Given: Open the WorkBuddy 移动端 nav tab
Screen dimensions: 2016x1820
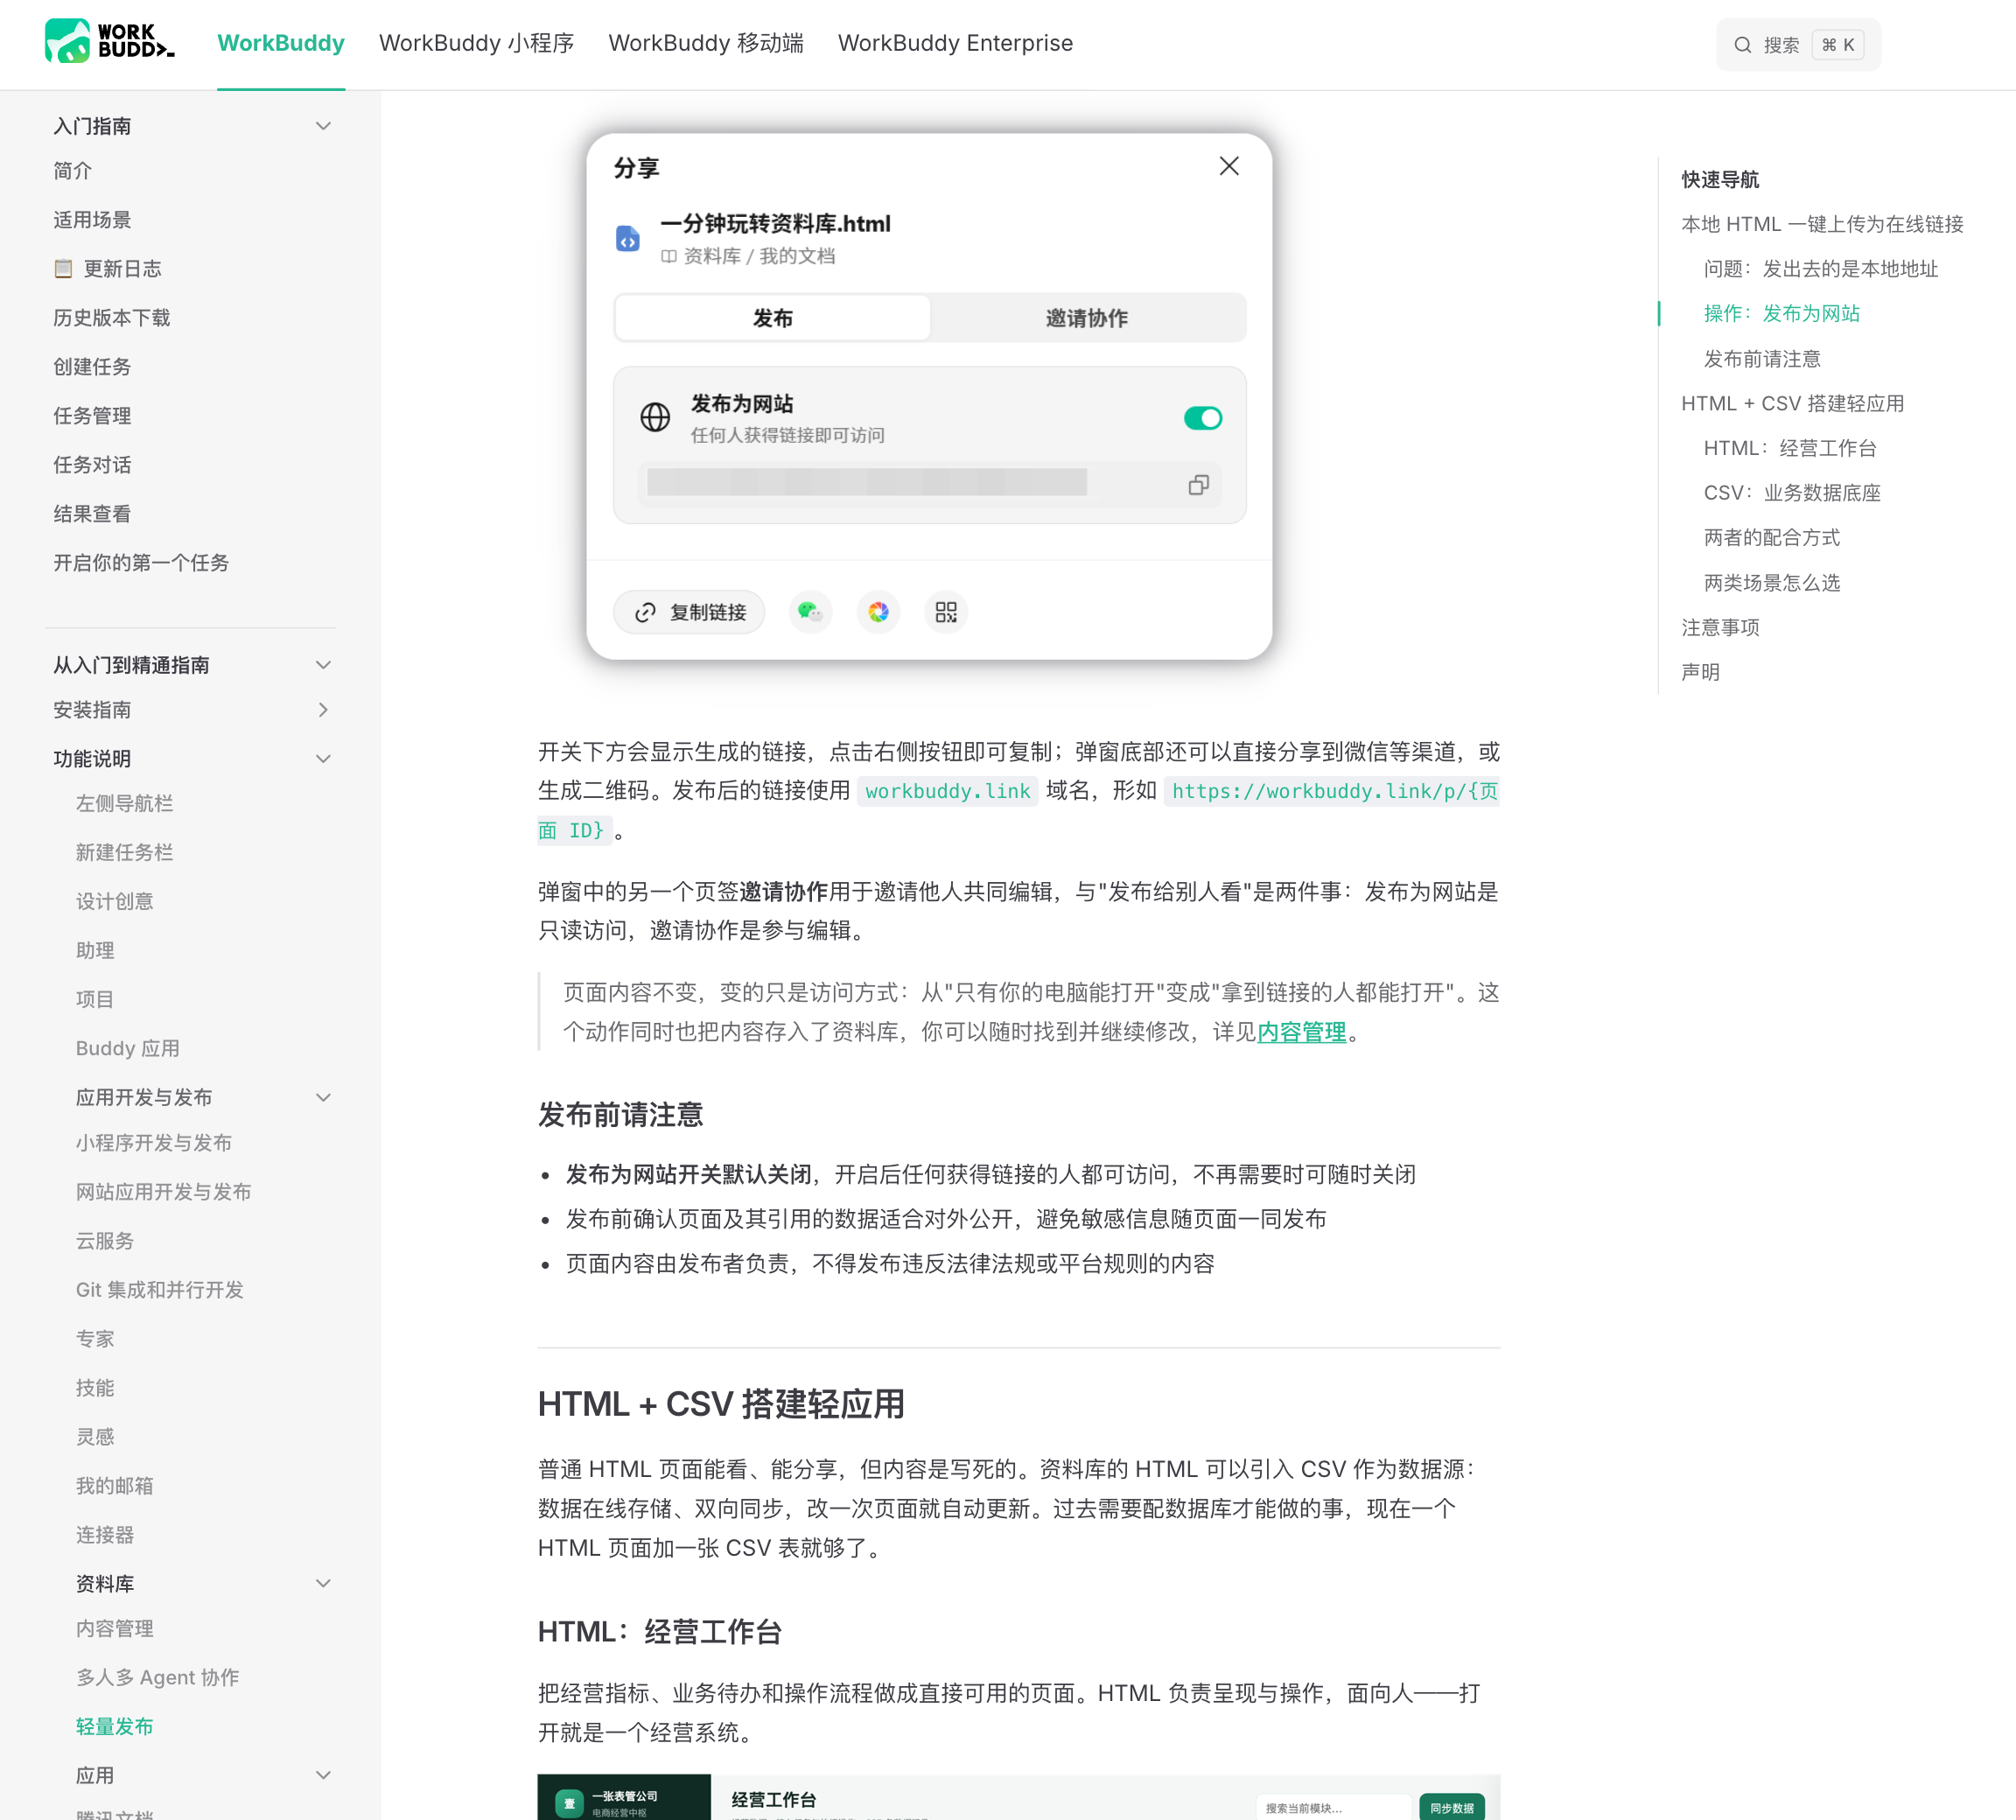Looking at the screenshot, I should pos(706,43).
